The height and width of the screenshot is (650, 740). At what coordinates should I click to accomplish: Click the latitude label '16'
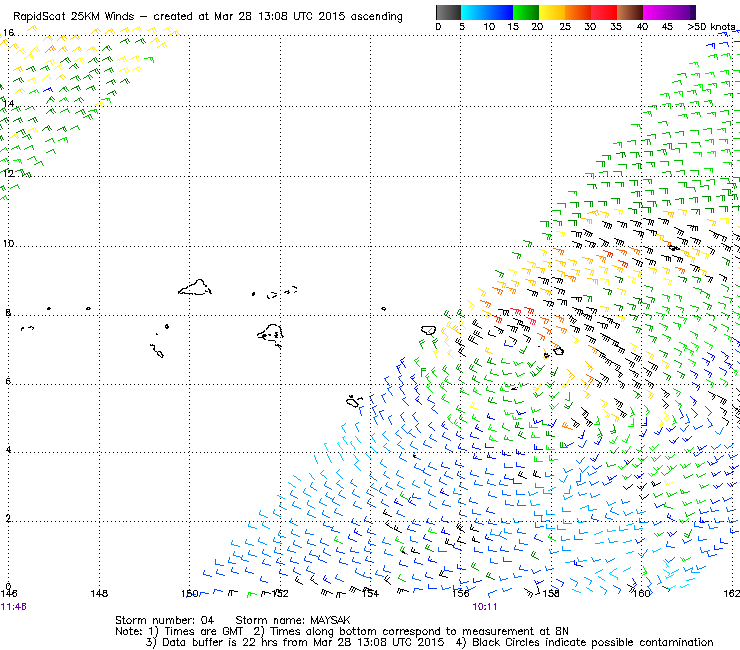click(x=8, y=33)
